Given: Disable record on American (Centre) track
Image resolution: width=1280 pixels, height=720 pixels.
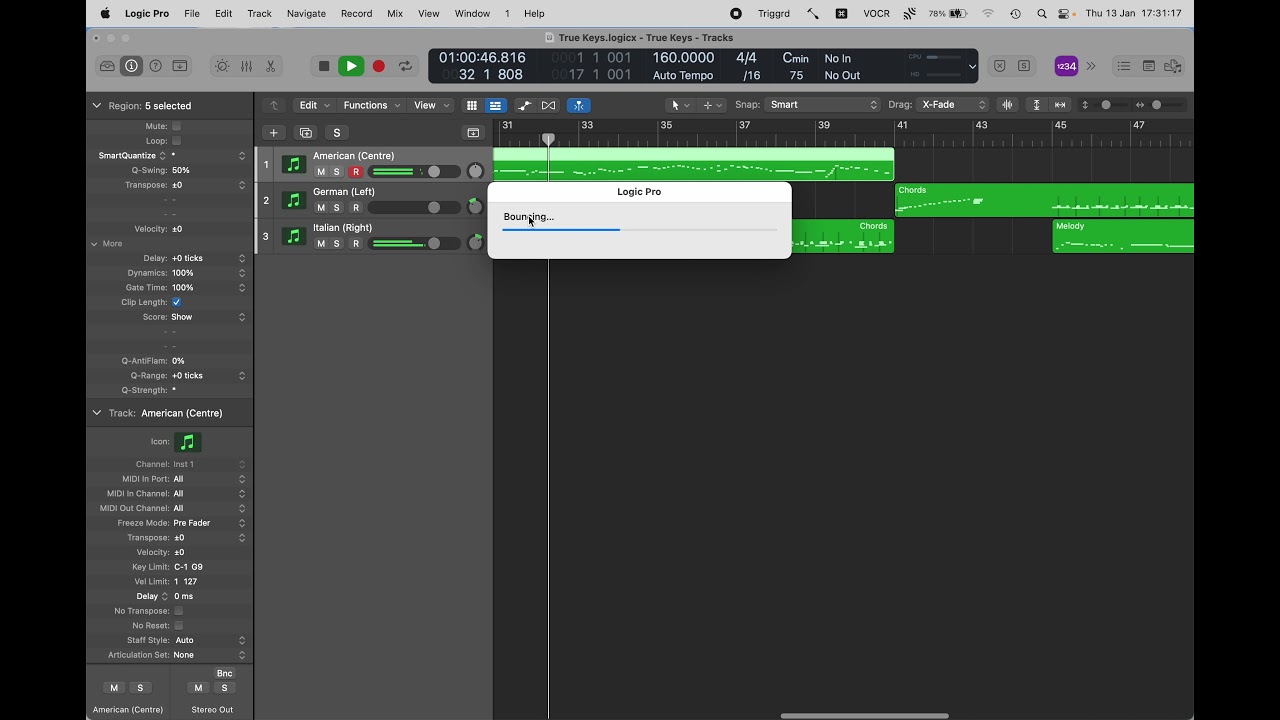Looking at the screenshot, I should coord(355,172).
